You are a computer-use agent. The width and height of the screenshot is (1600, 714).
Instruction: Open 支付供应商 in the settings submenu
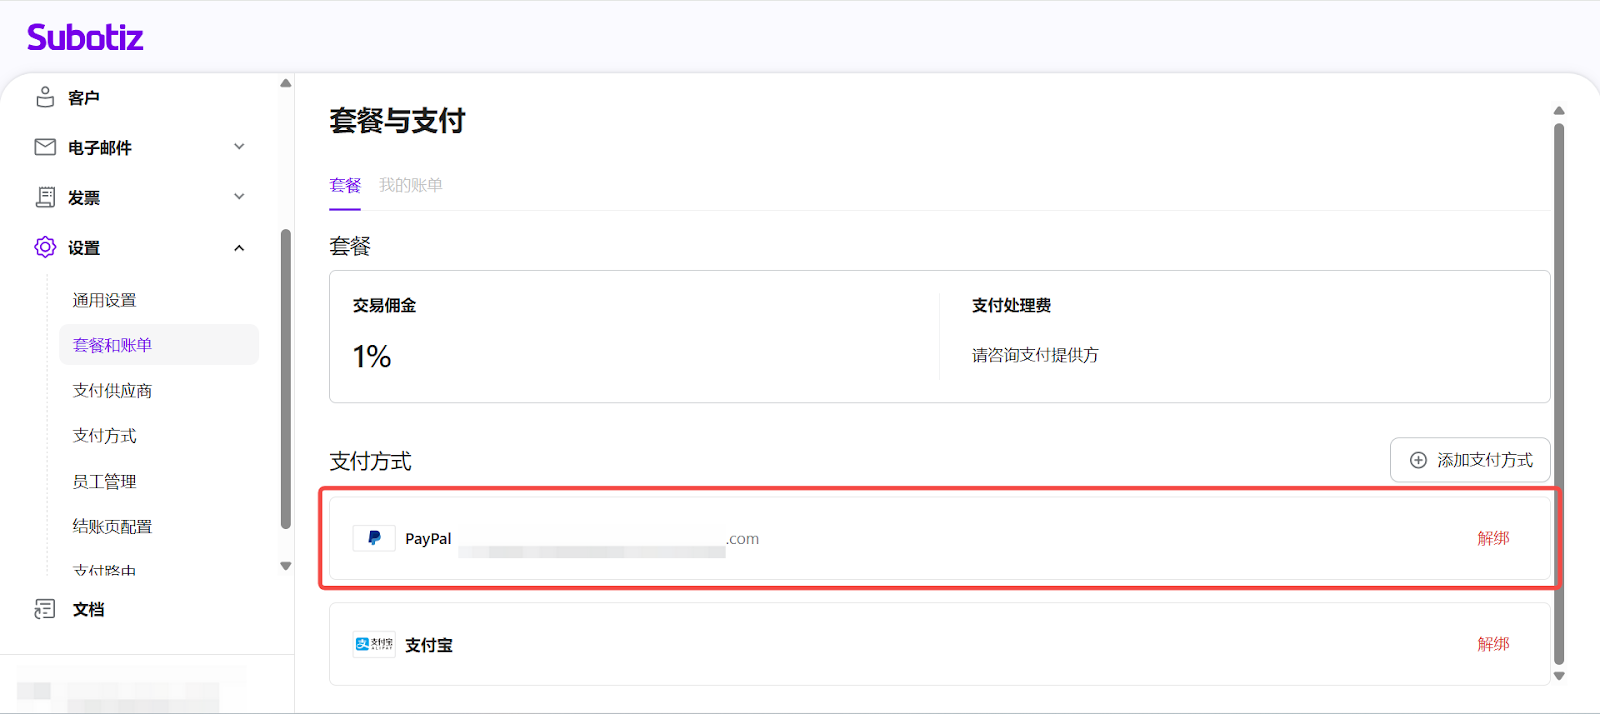click(x=112, y=390)
